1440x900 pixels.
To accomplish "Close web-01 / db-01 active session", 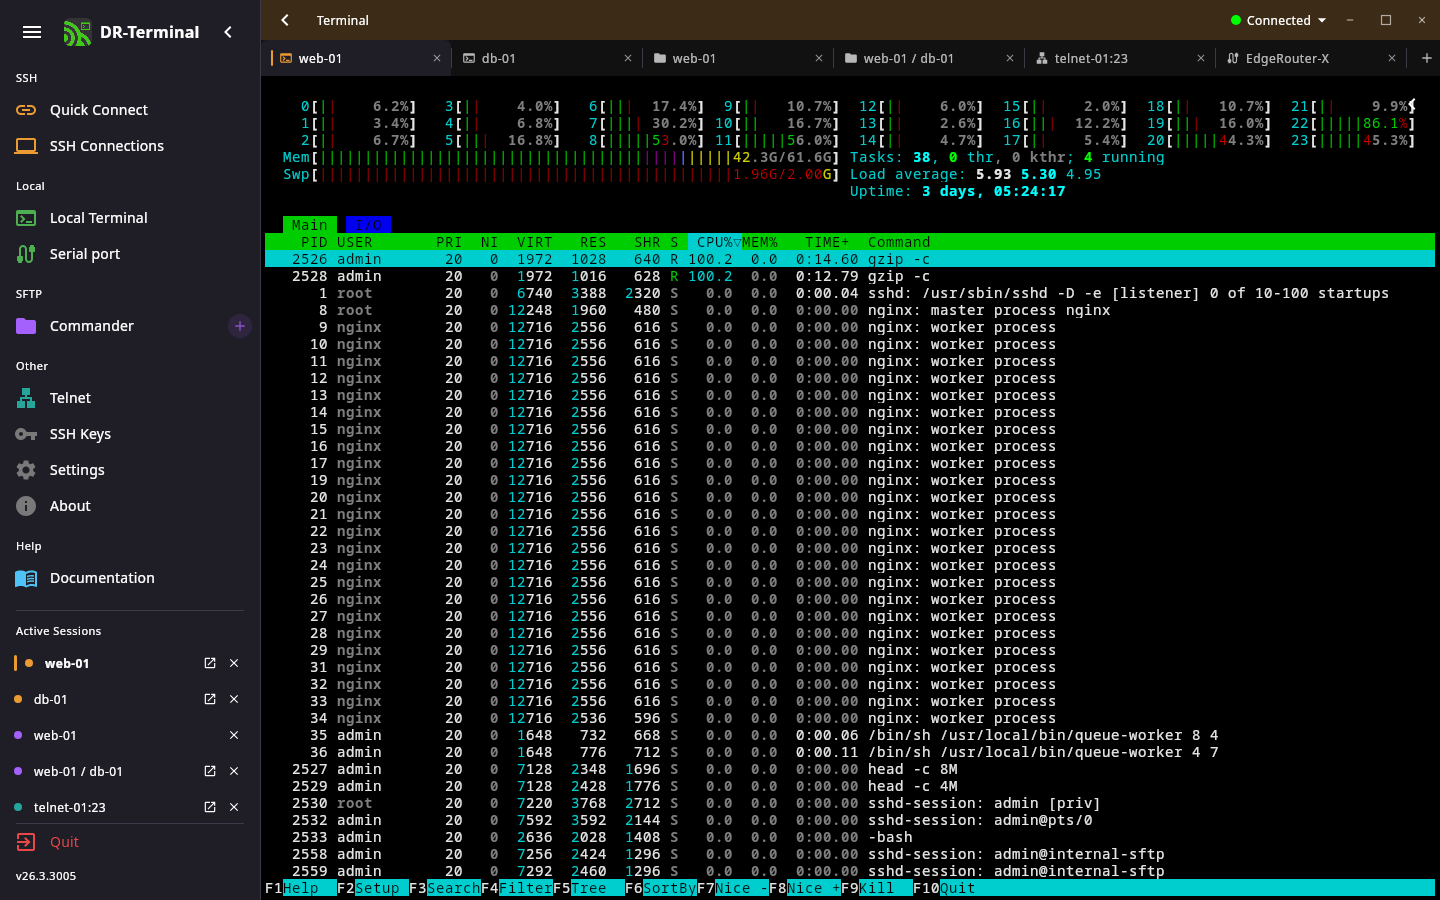I will (x=234, y=771).
